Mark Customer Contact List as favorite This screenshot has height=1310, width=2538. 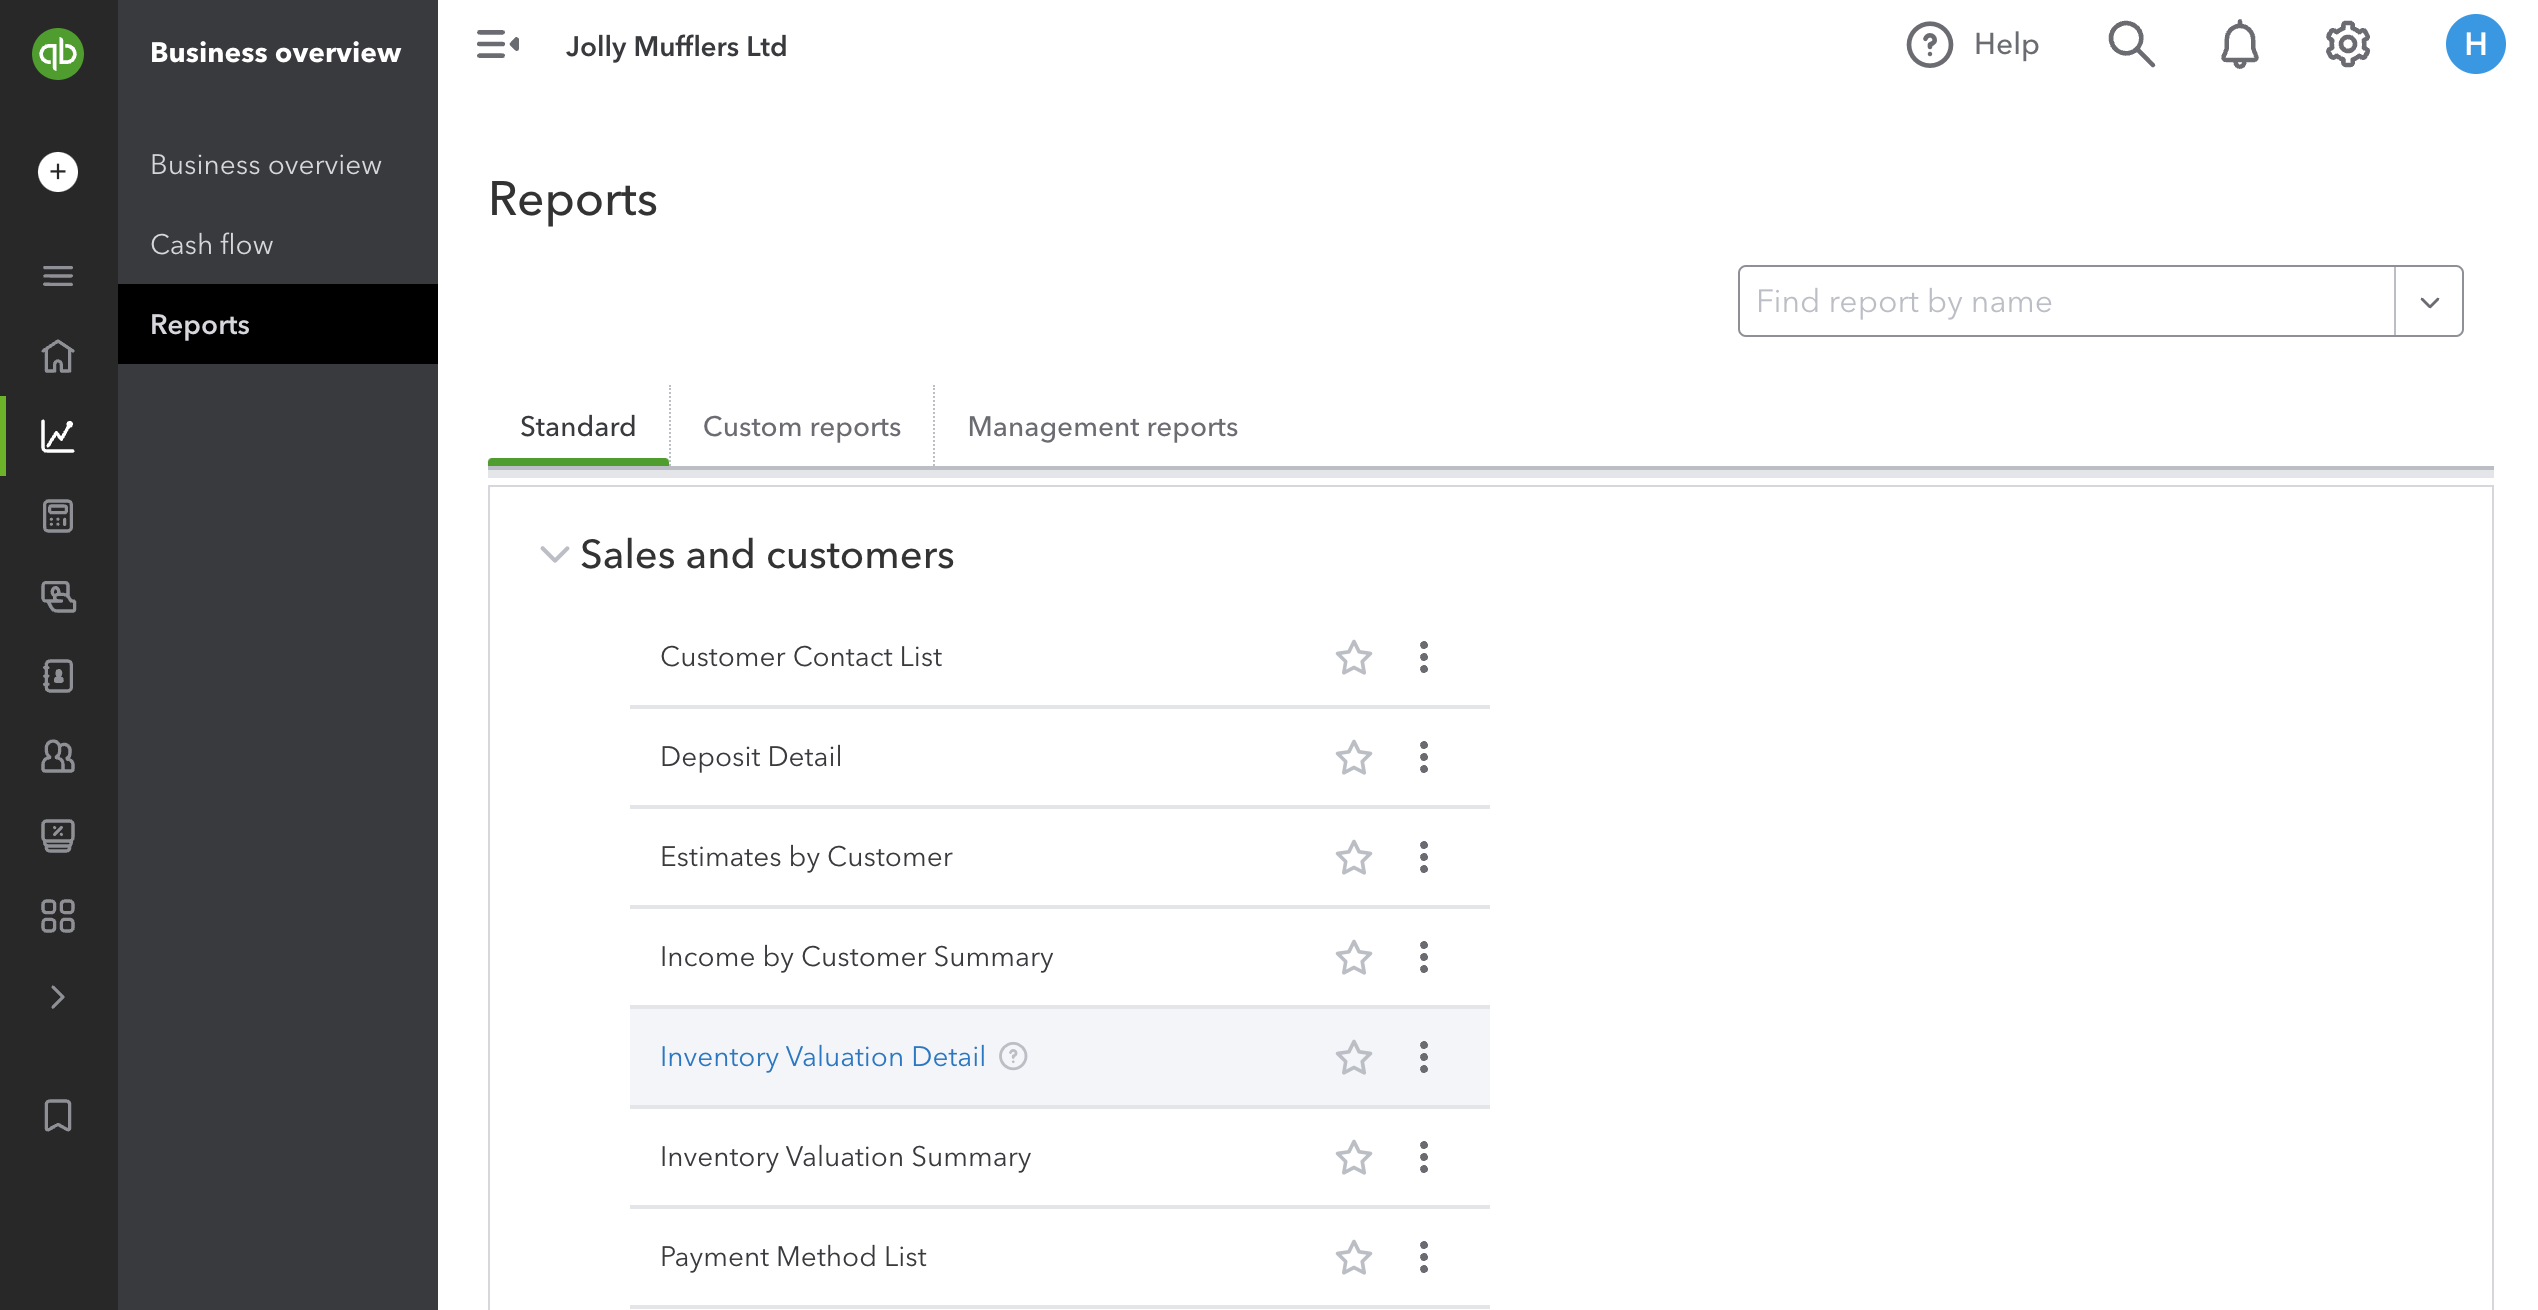(x=1353, y=657)
